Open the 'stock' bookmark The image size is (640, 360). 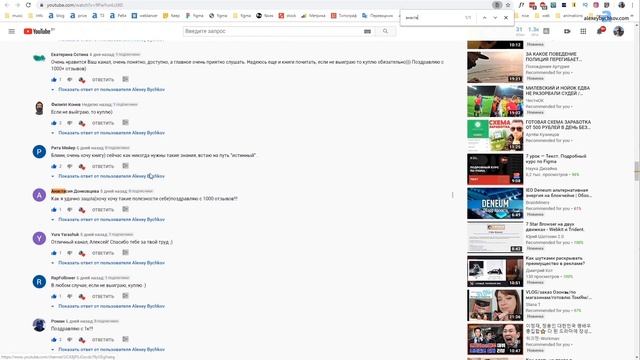click(287, 16)
